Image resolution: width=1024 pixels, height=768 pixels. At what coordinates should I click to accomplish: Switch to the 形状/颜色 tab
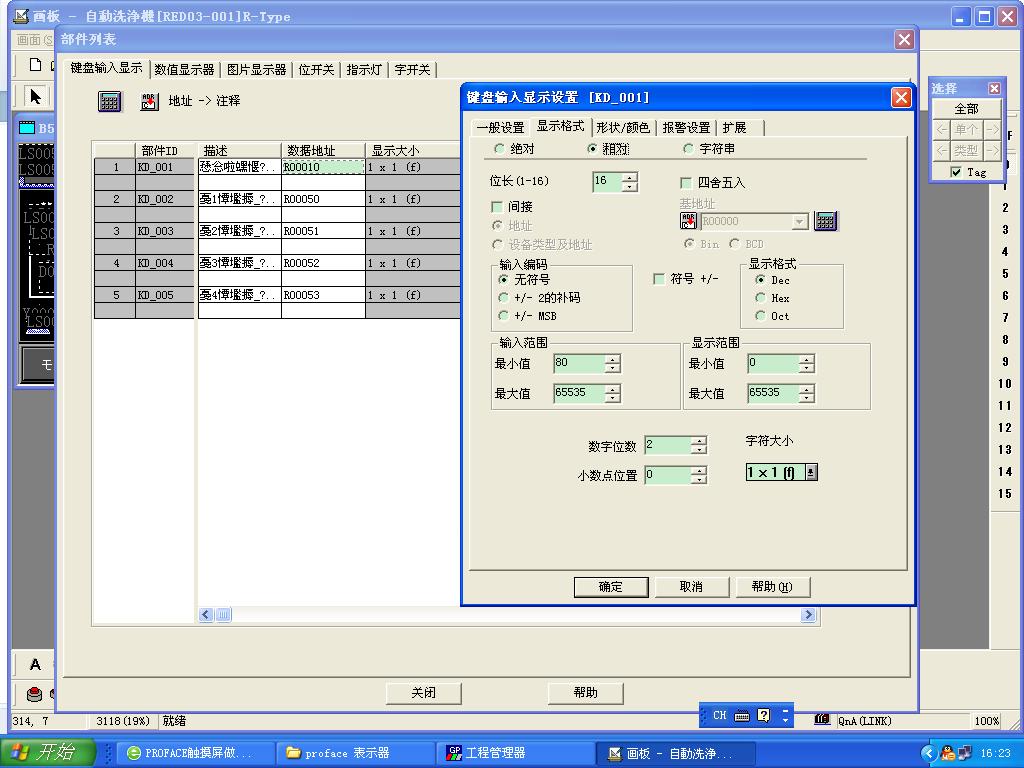click(x=622, y=128)
